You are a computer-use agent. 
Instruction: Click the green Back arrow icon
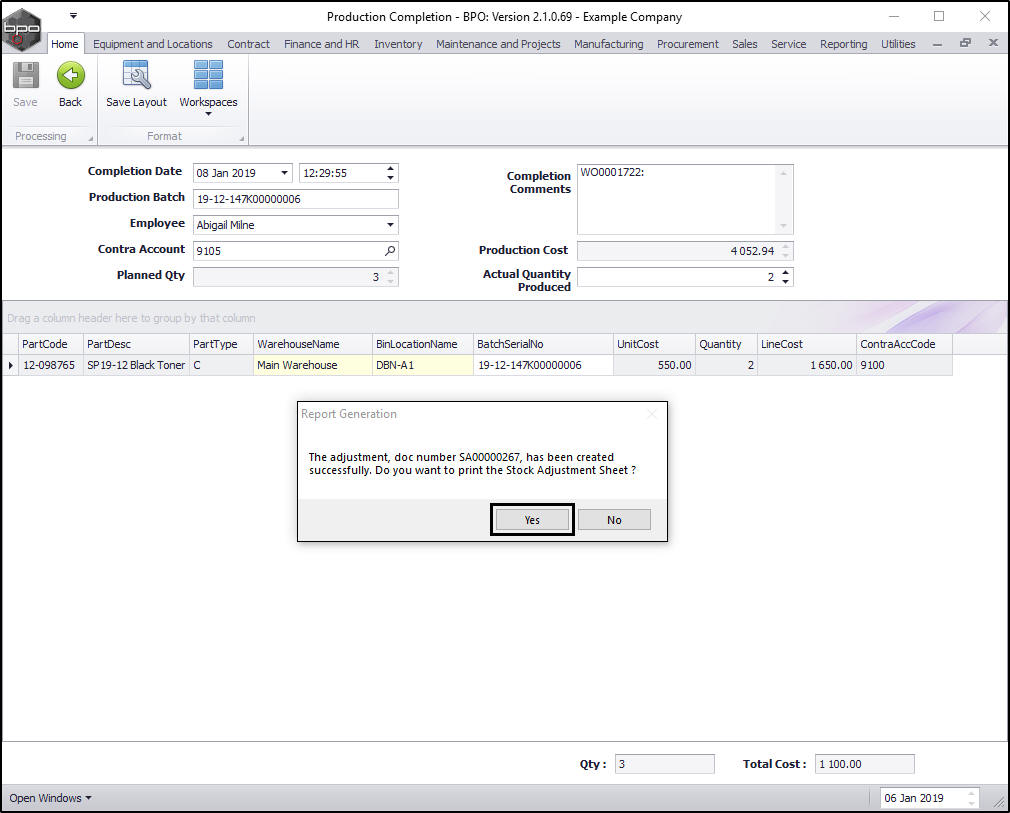(x=70, y=75)
